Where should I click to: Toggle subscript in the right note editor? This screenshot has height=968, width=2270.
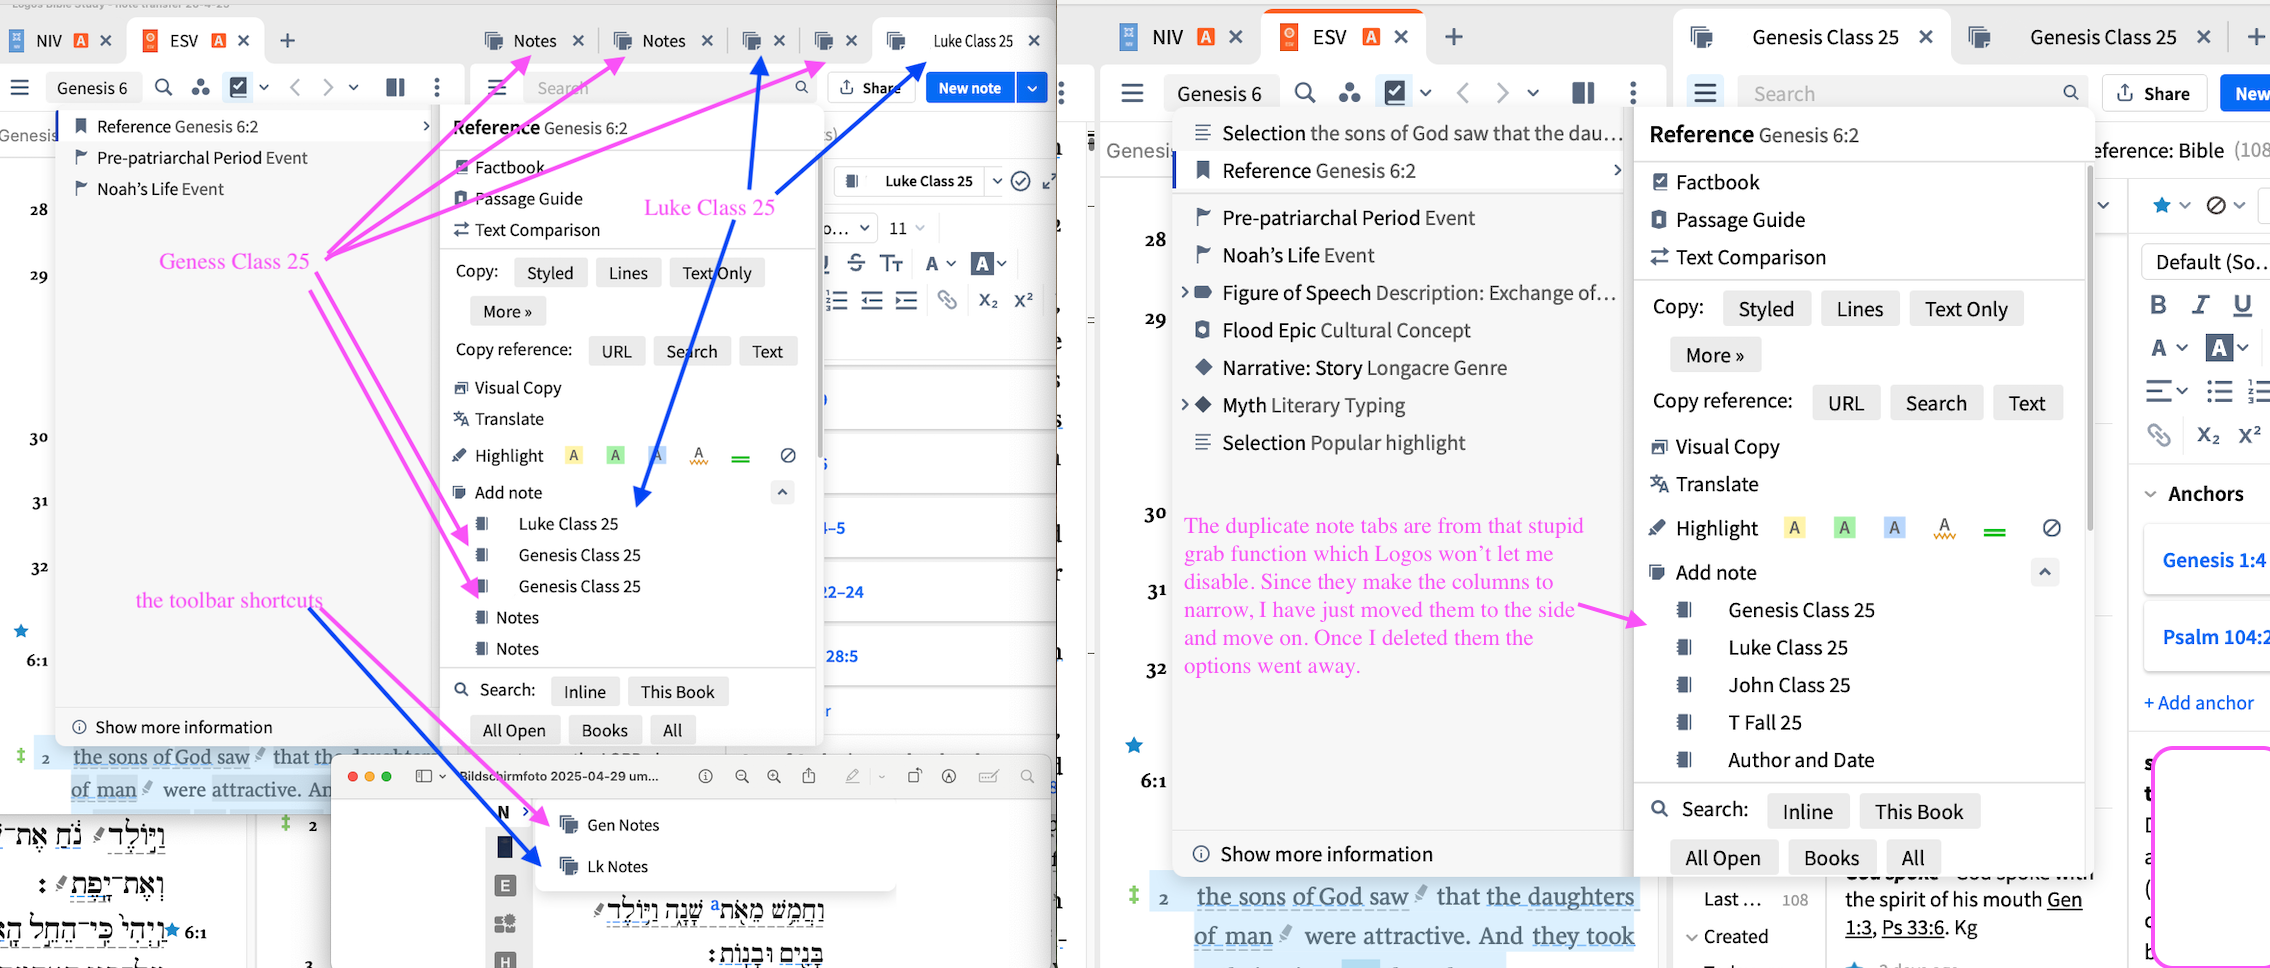click(x=2208, y=435)
